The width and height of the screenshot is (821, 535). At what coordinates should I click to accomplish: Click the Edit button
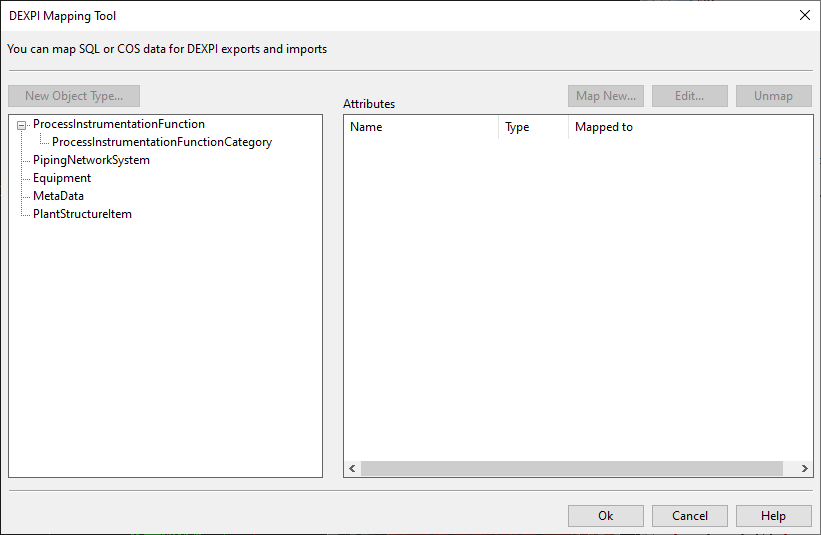(689, 96)
